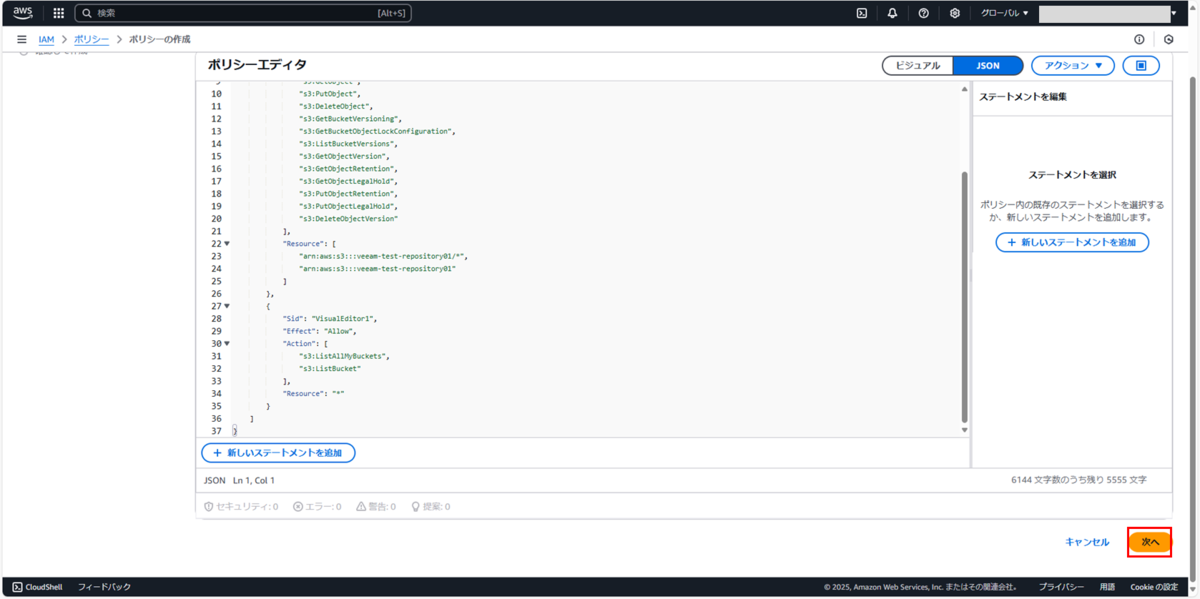Collapse the code fold at line 22
Viewport: 1200px width, 599px height.
[227, 244]
